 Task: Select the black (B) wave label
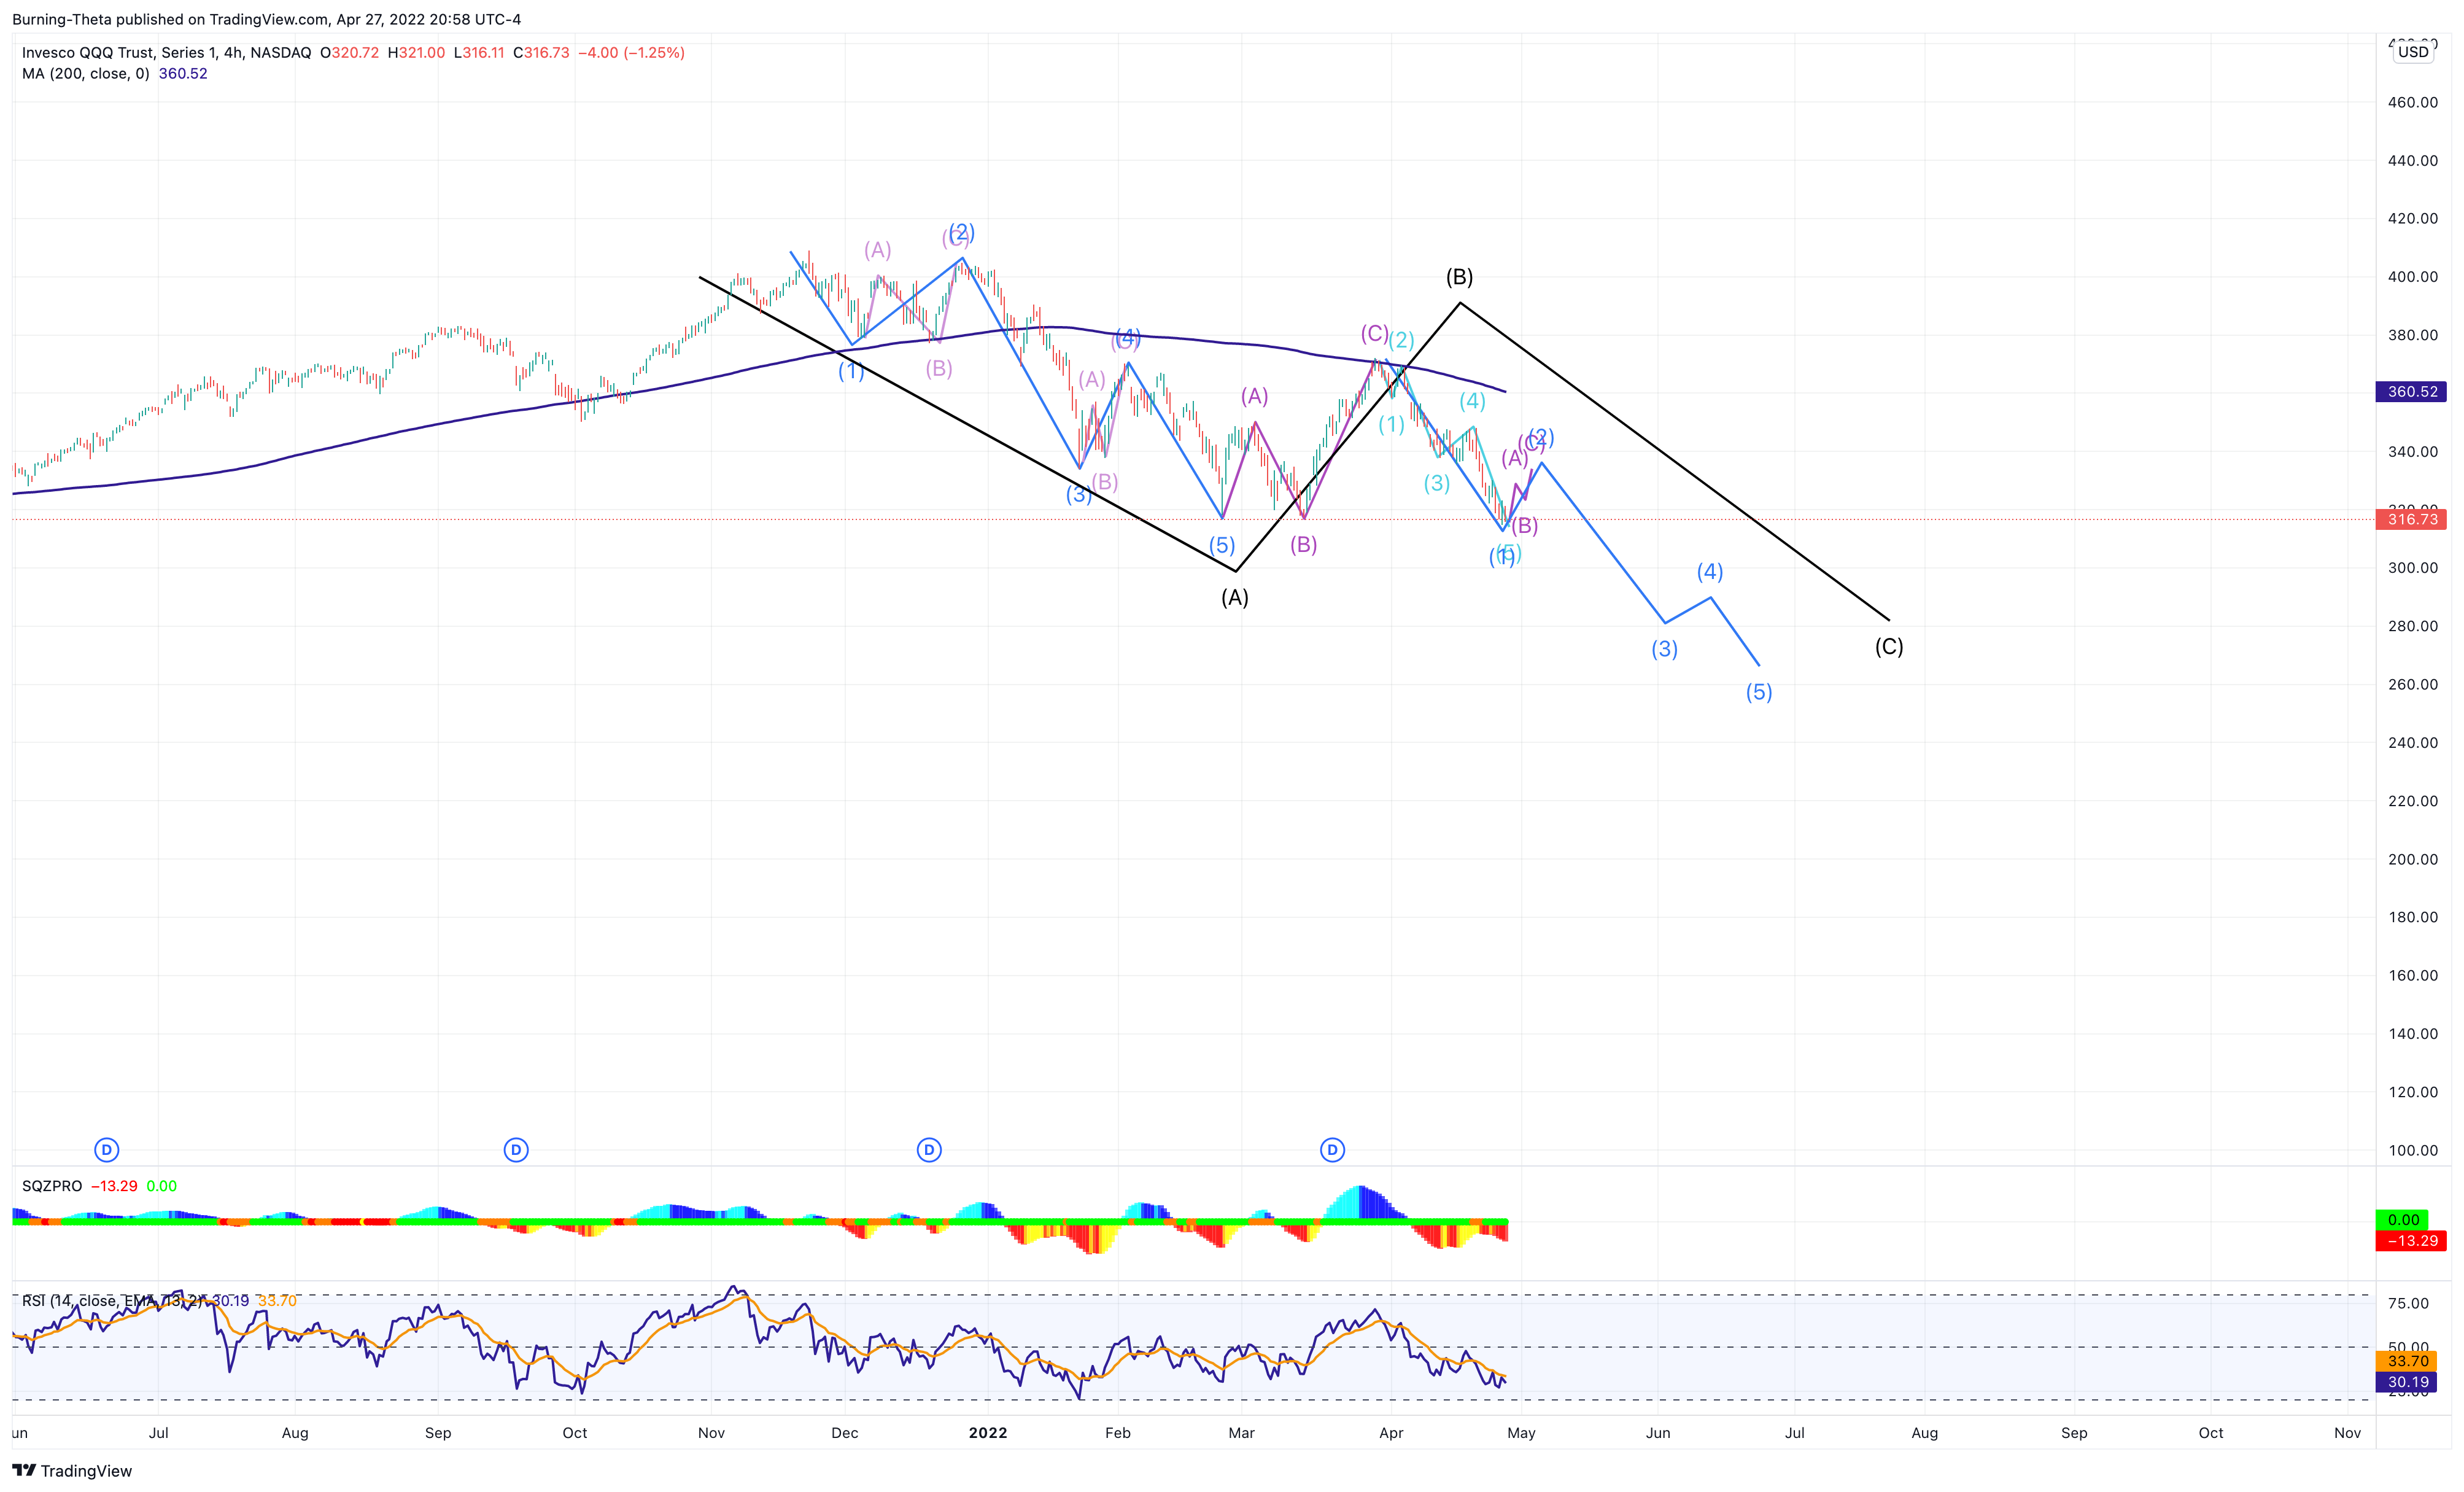pos(1459,277)
